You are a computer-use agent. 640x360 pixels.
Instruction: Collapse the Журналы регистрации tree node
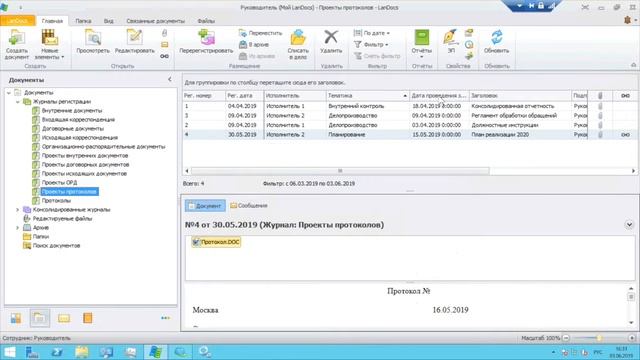(x=18, y=102)
